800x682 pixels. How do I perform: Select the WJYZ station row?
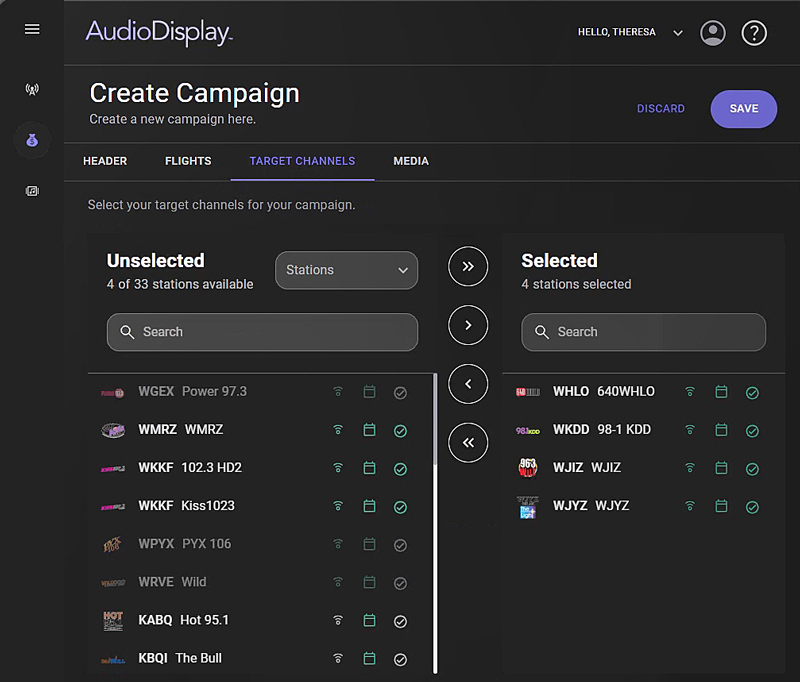(x=643, y=507)
